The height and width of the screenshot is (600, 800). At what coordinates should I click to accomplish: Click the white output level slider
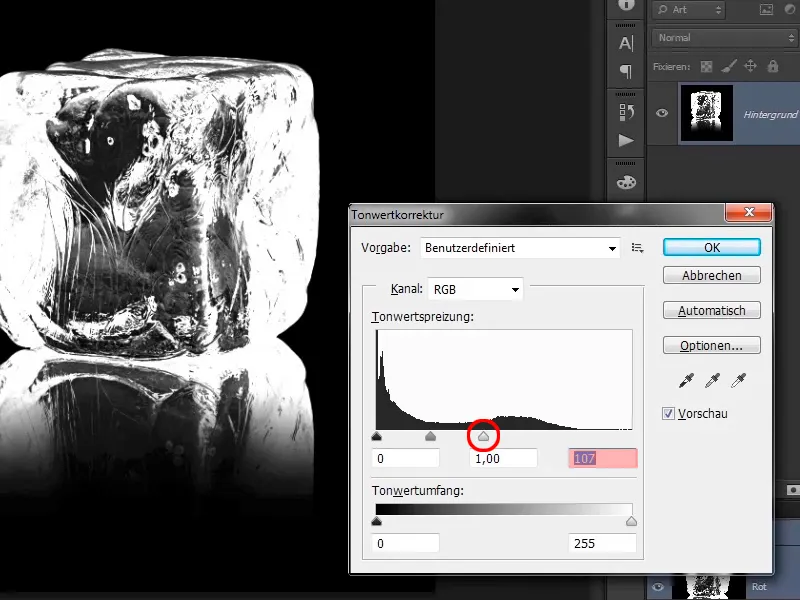click(631, 521)
